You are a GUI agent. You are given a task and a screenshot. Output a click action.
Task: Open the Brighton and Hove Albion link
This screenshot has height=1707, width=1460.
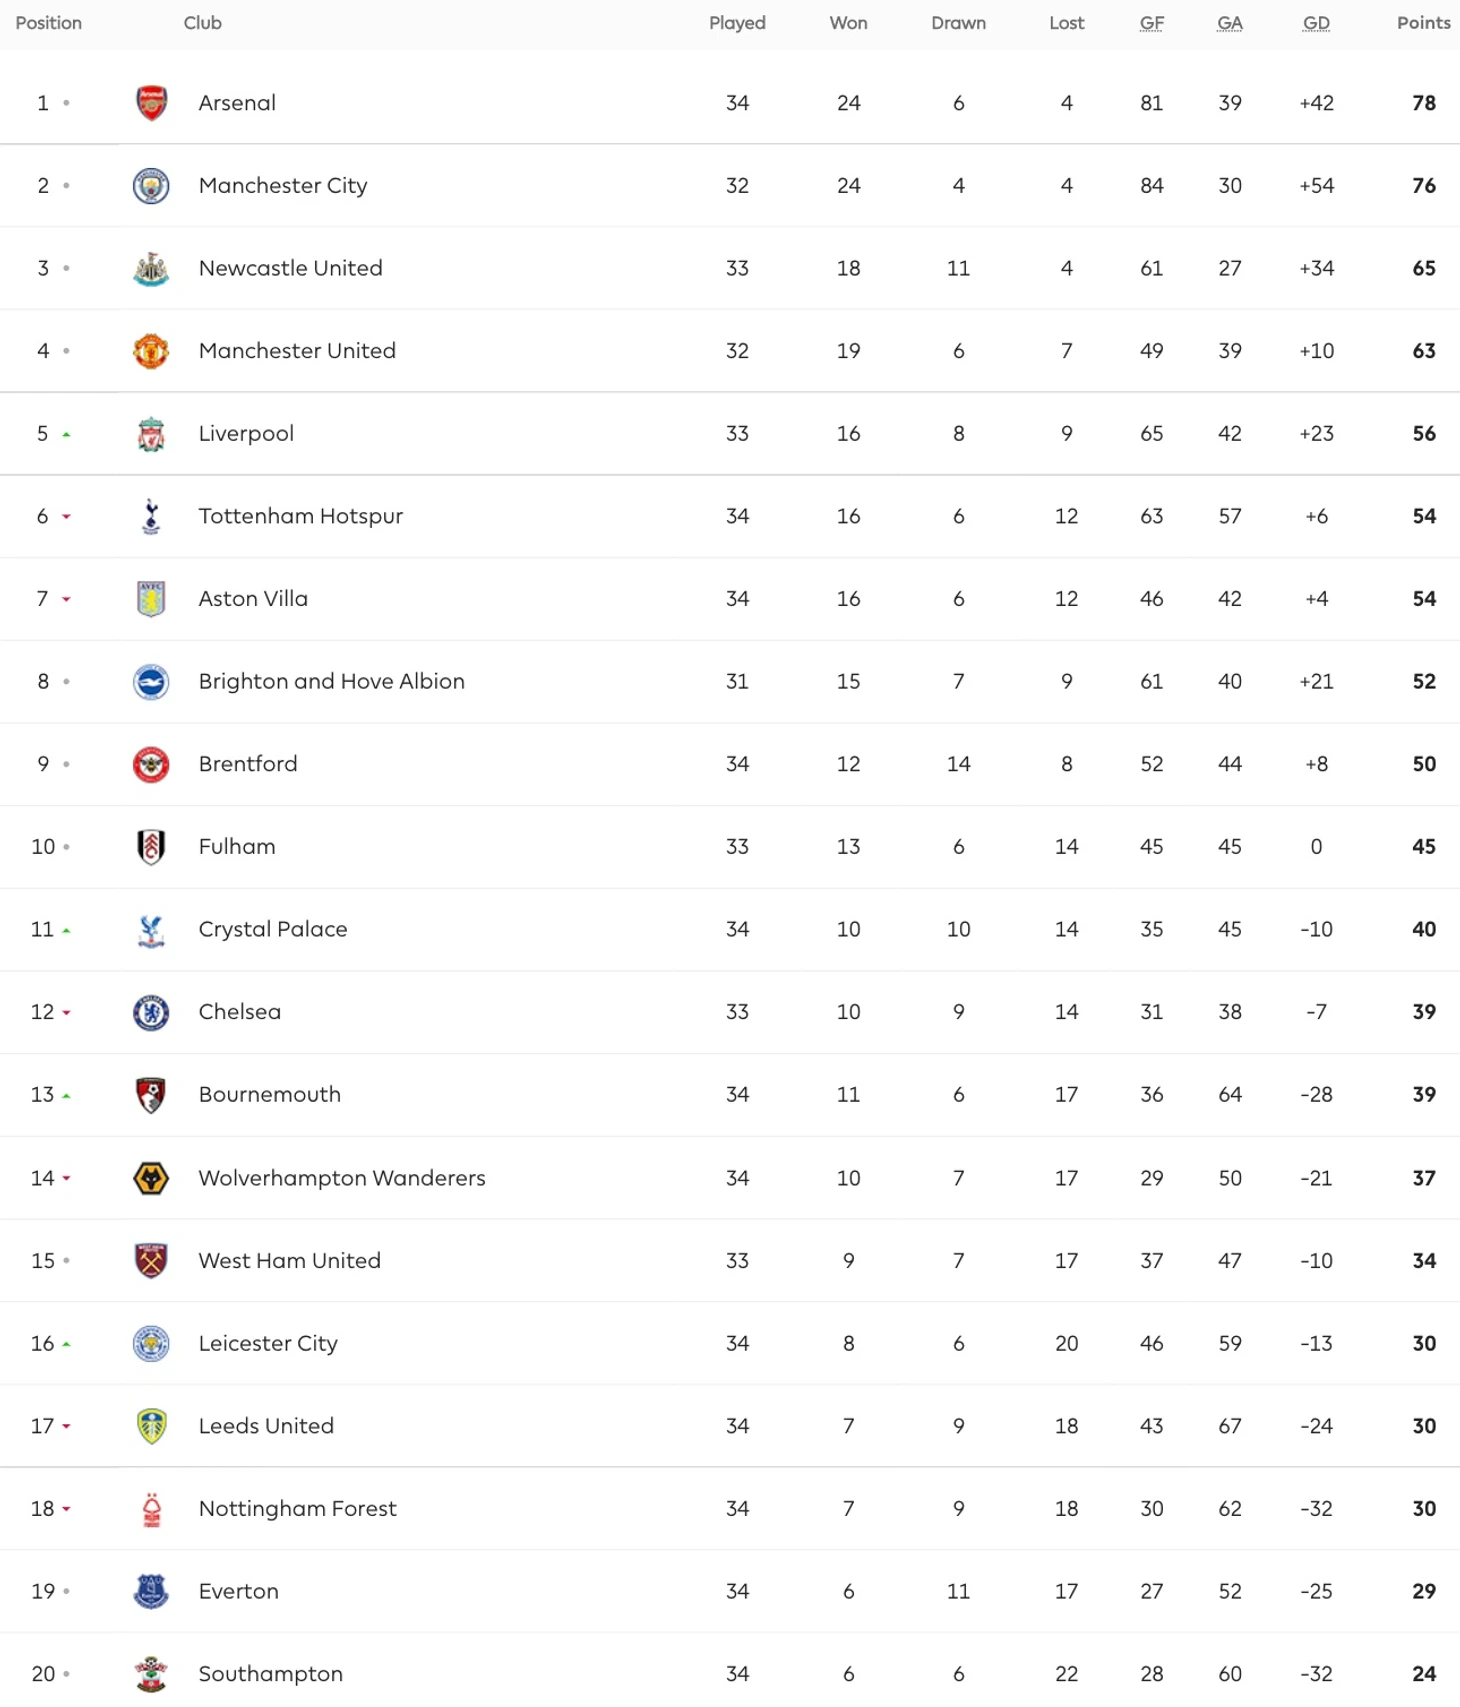point(331,682)
